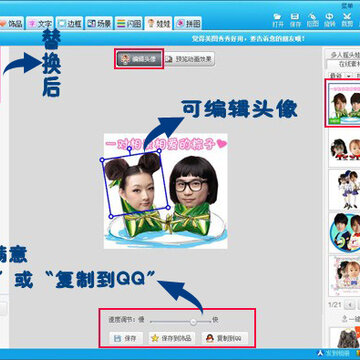
Task: Click the man's head with glasses
Action: pyautogui.click(x=193, y=181)
